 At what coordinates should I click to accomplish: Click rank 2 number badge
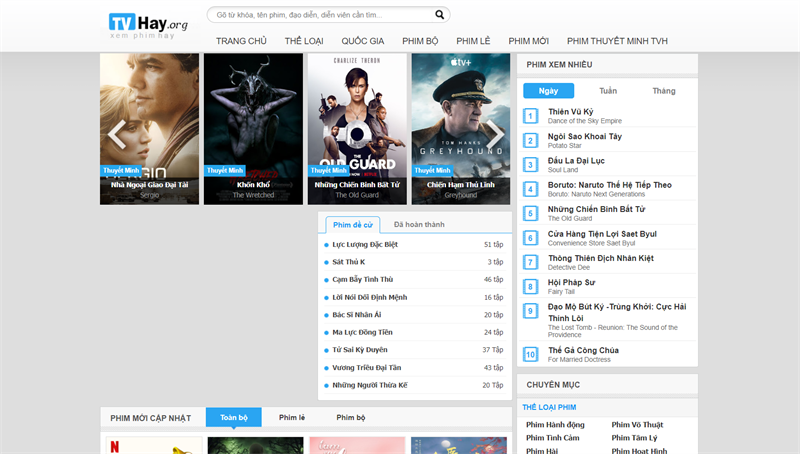(x=530, y=141)
